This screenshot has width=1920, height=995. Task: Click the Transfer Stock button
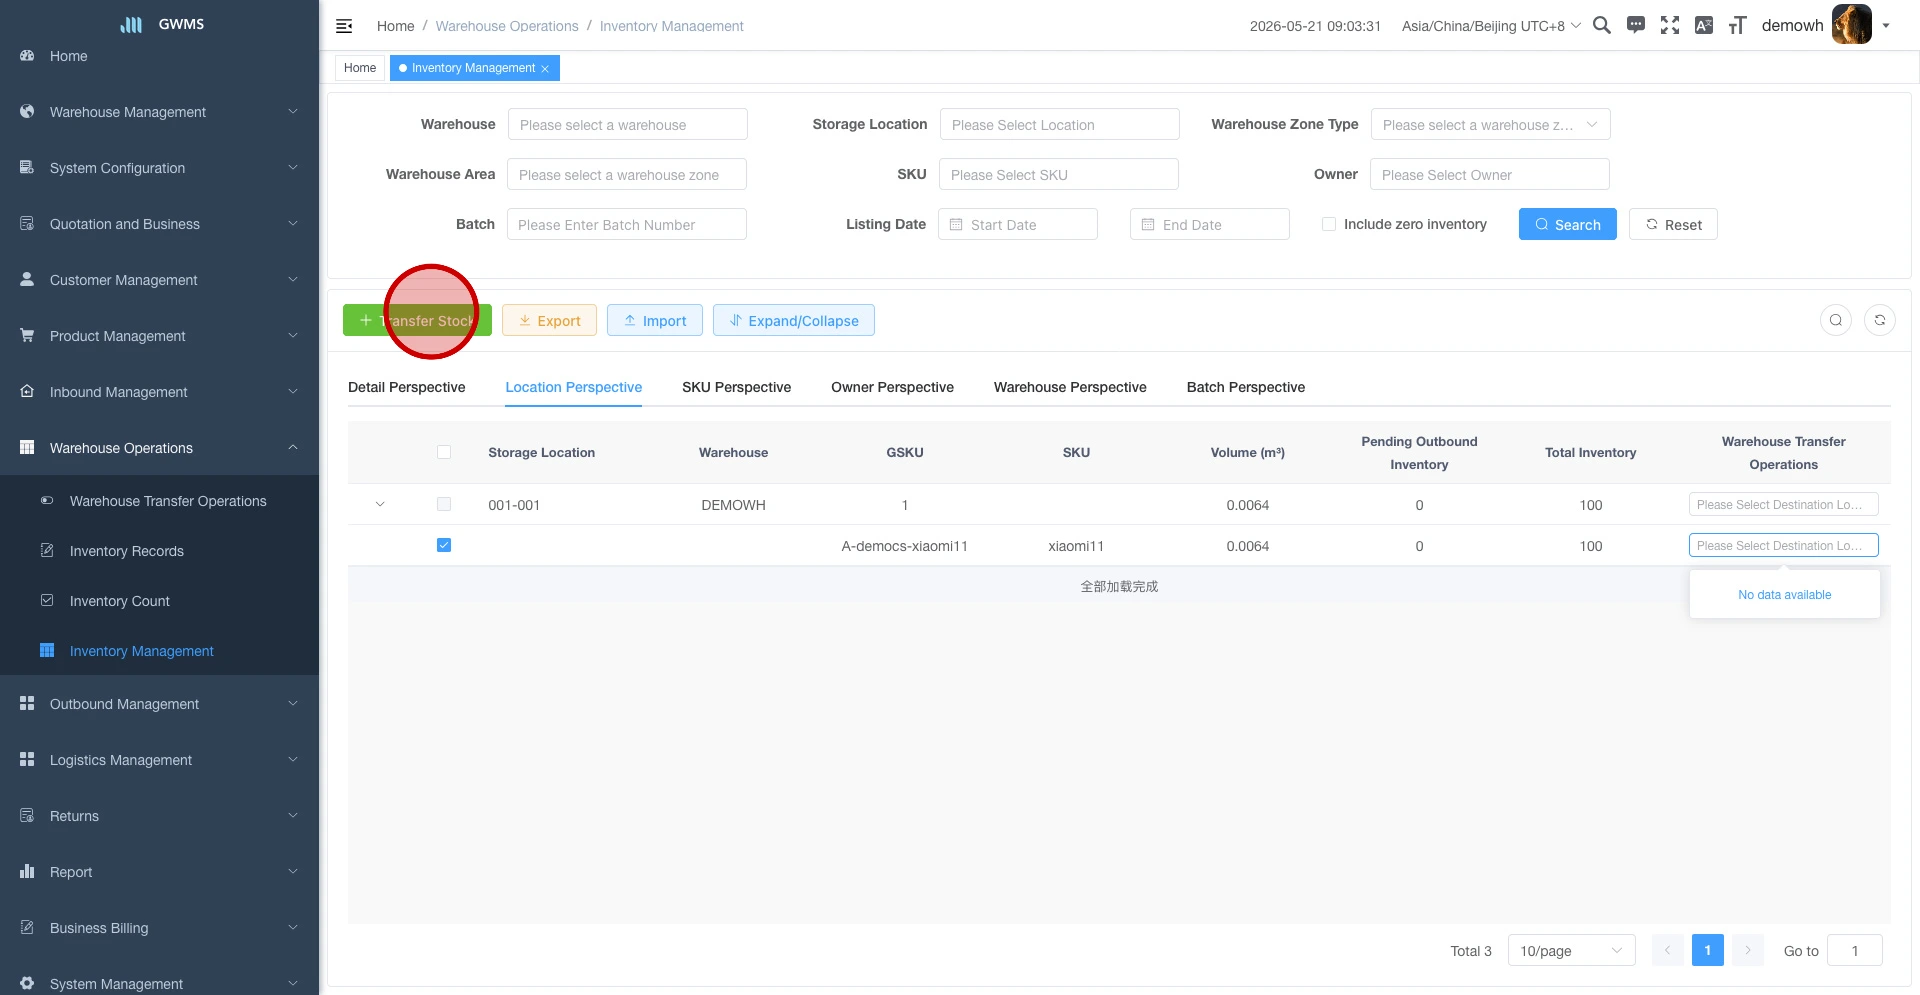[x=417, y=320]
